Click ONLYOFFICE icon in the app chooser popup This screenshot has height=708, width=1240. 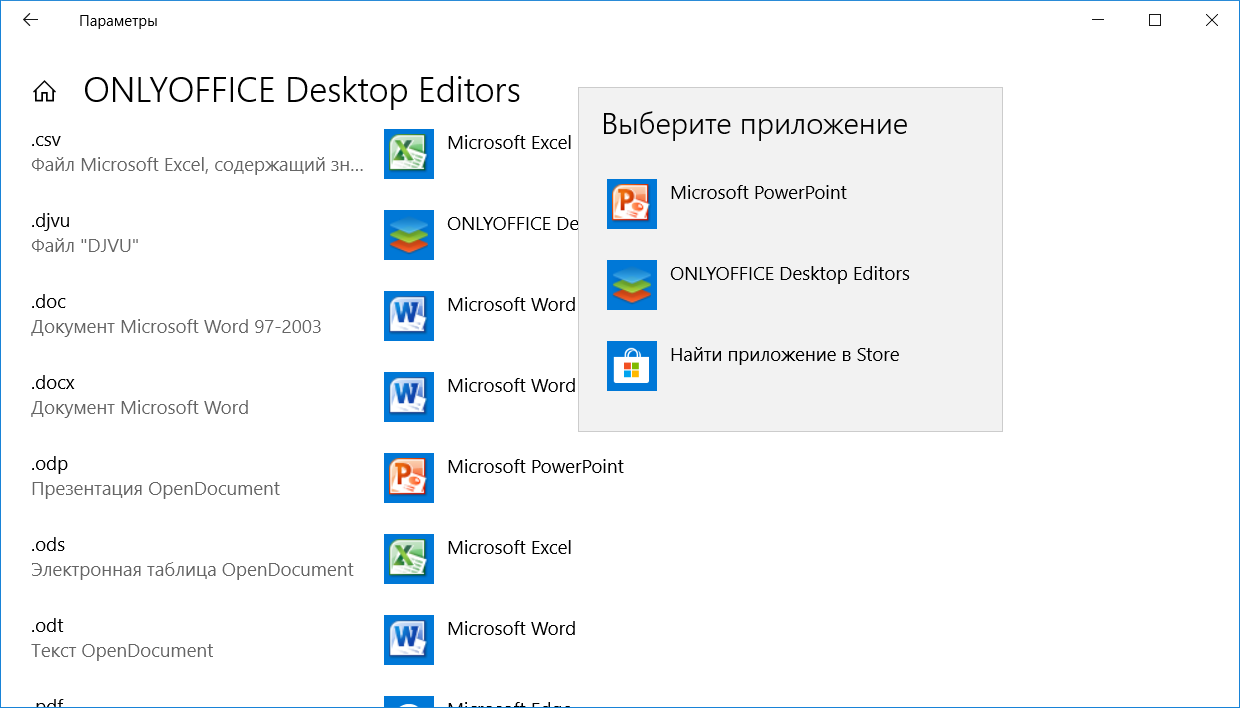point(632,285)
